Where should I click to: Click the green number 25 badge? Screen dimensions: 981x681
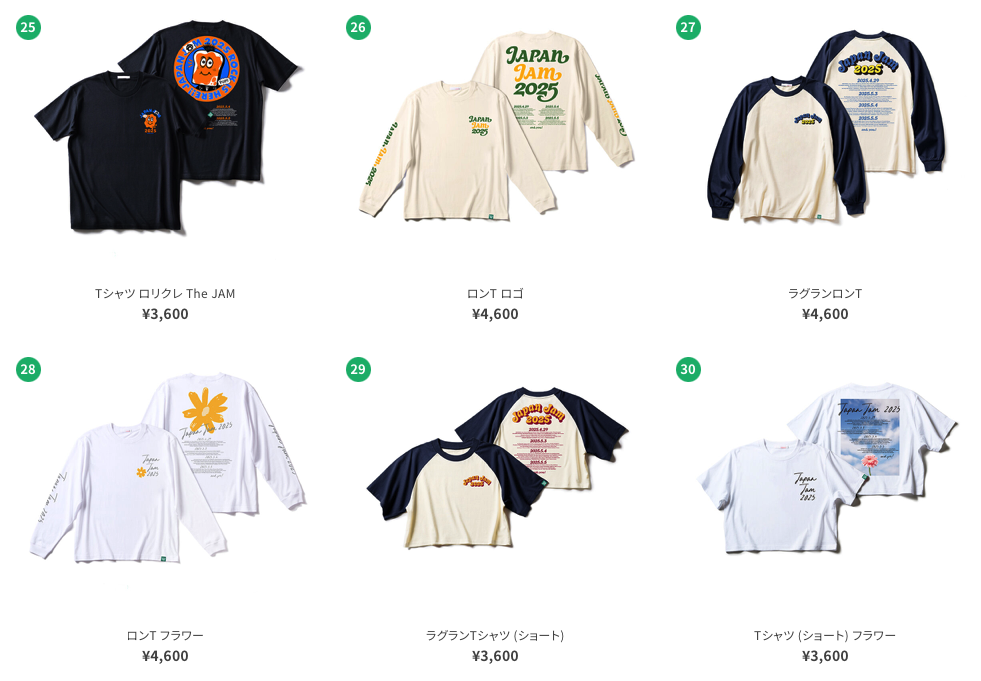click(x=28, y=27)
